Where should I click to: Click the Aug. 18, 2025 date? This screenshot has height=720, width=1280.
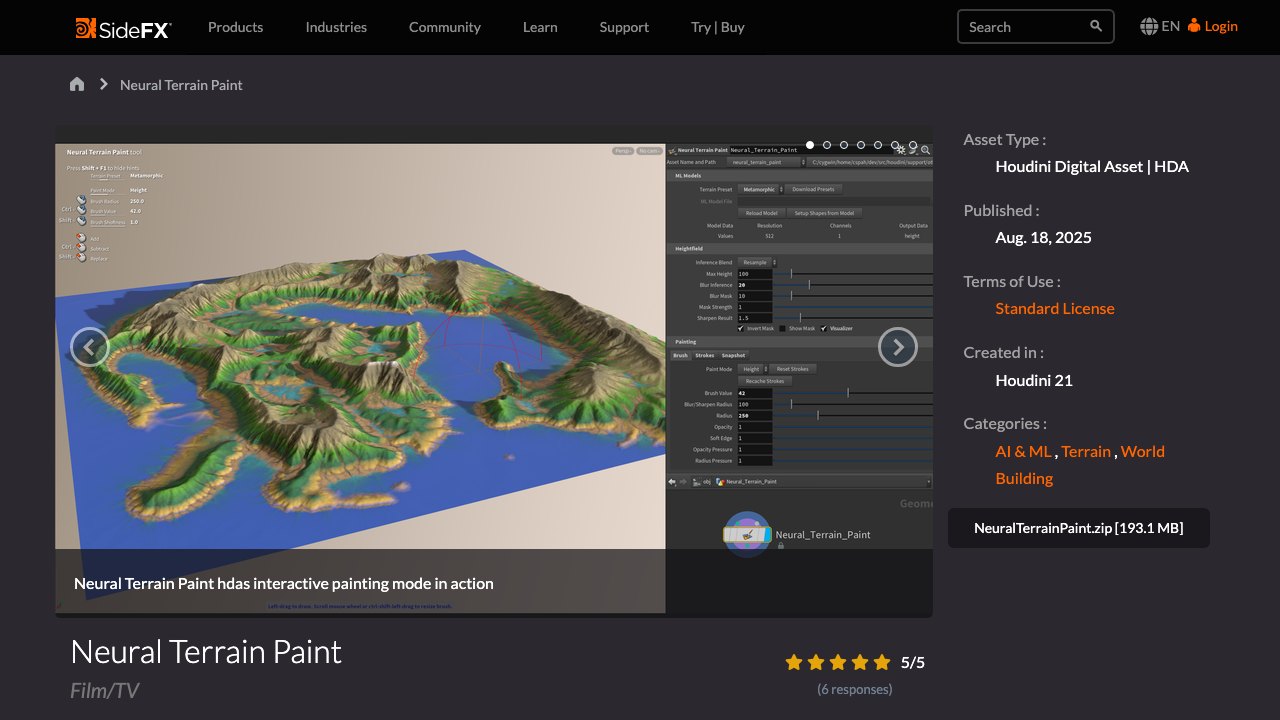tap(1043, 237)
